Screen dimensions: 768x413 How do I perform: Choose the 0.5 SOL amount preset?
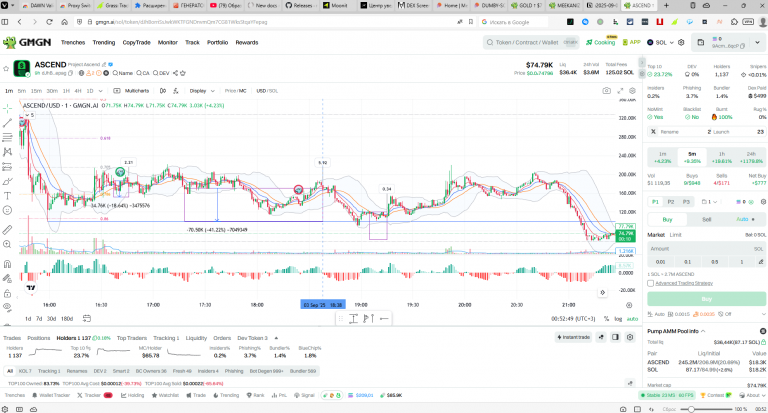click(x=715, y=262)
